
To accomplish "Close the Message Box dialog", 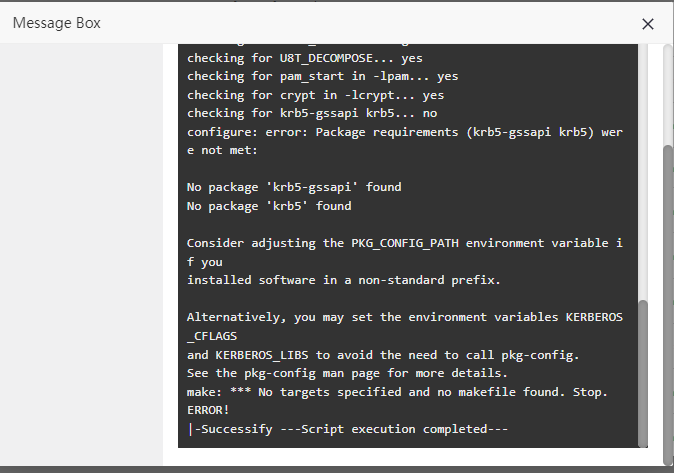I will pos(648,24).
